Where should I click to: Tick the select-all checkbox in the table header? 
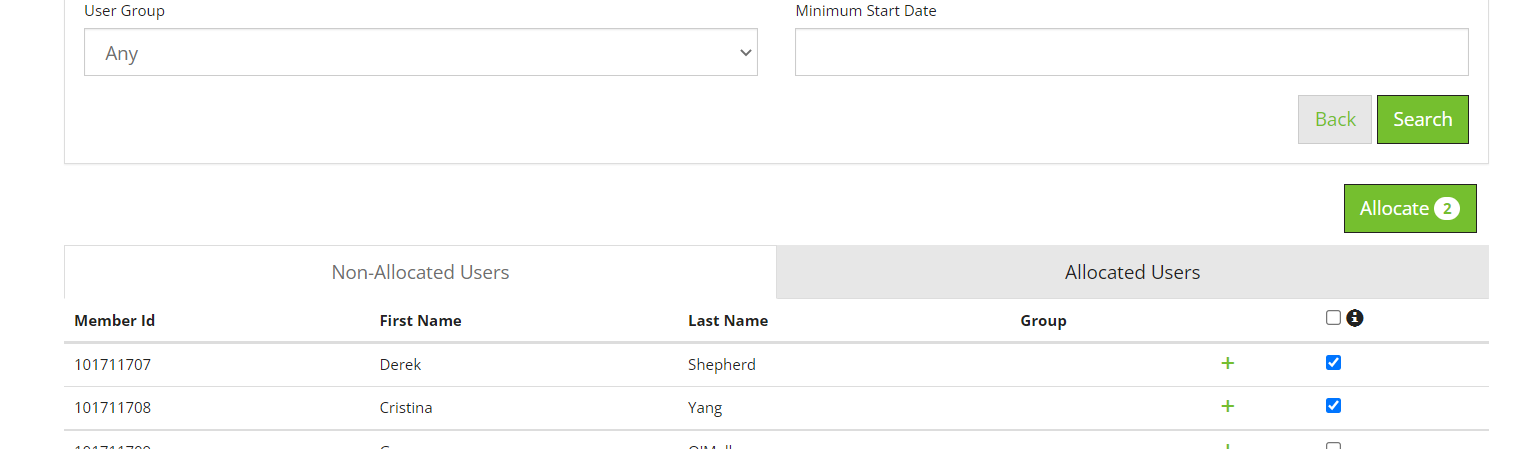point(1333,318)
